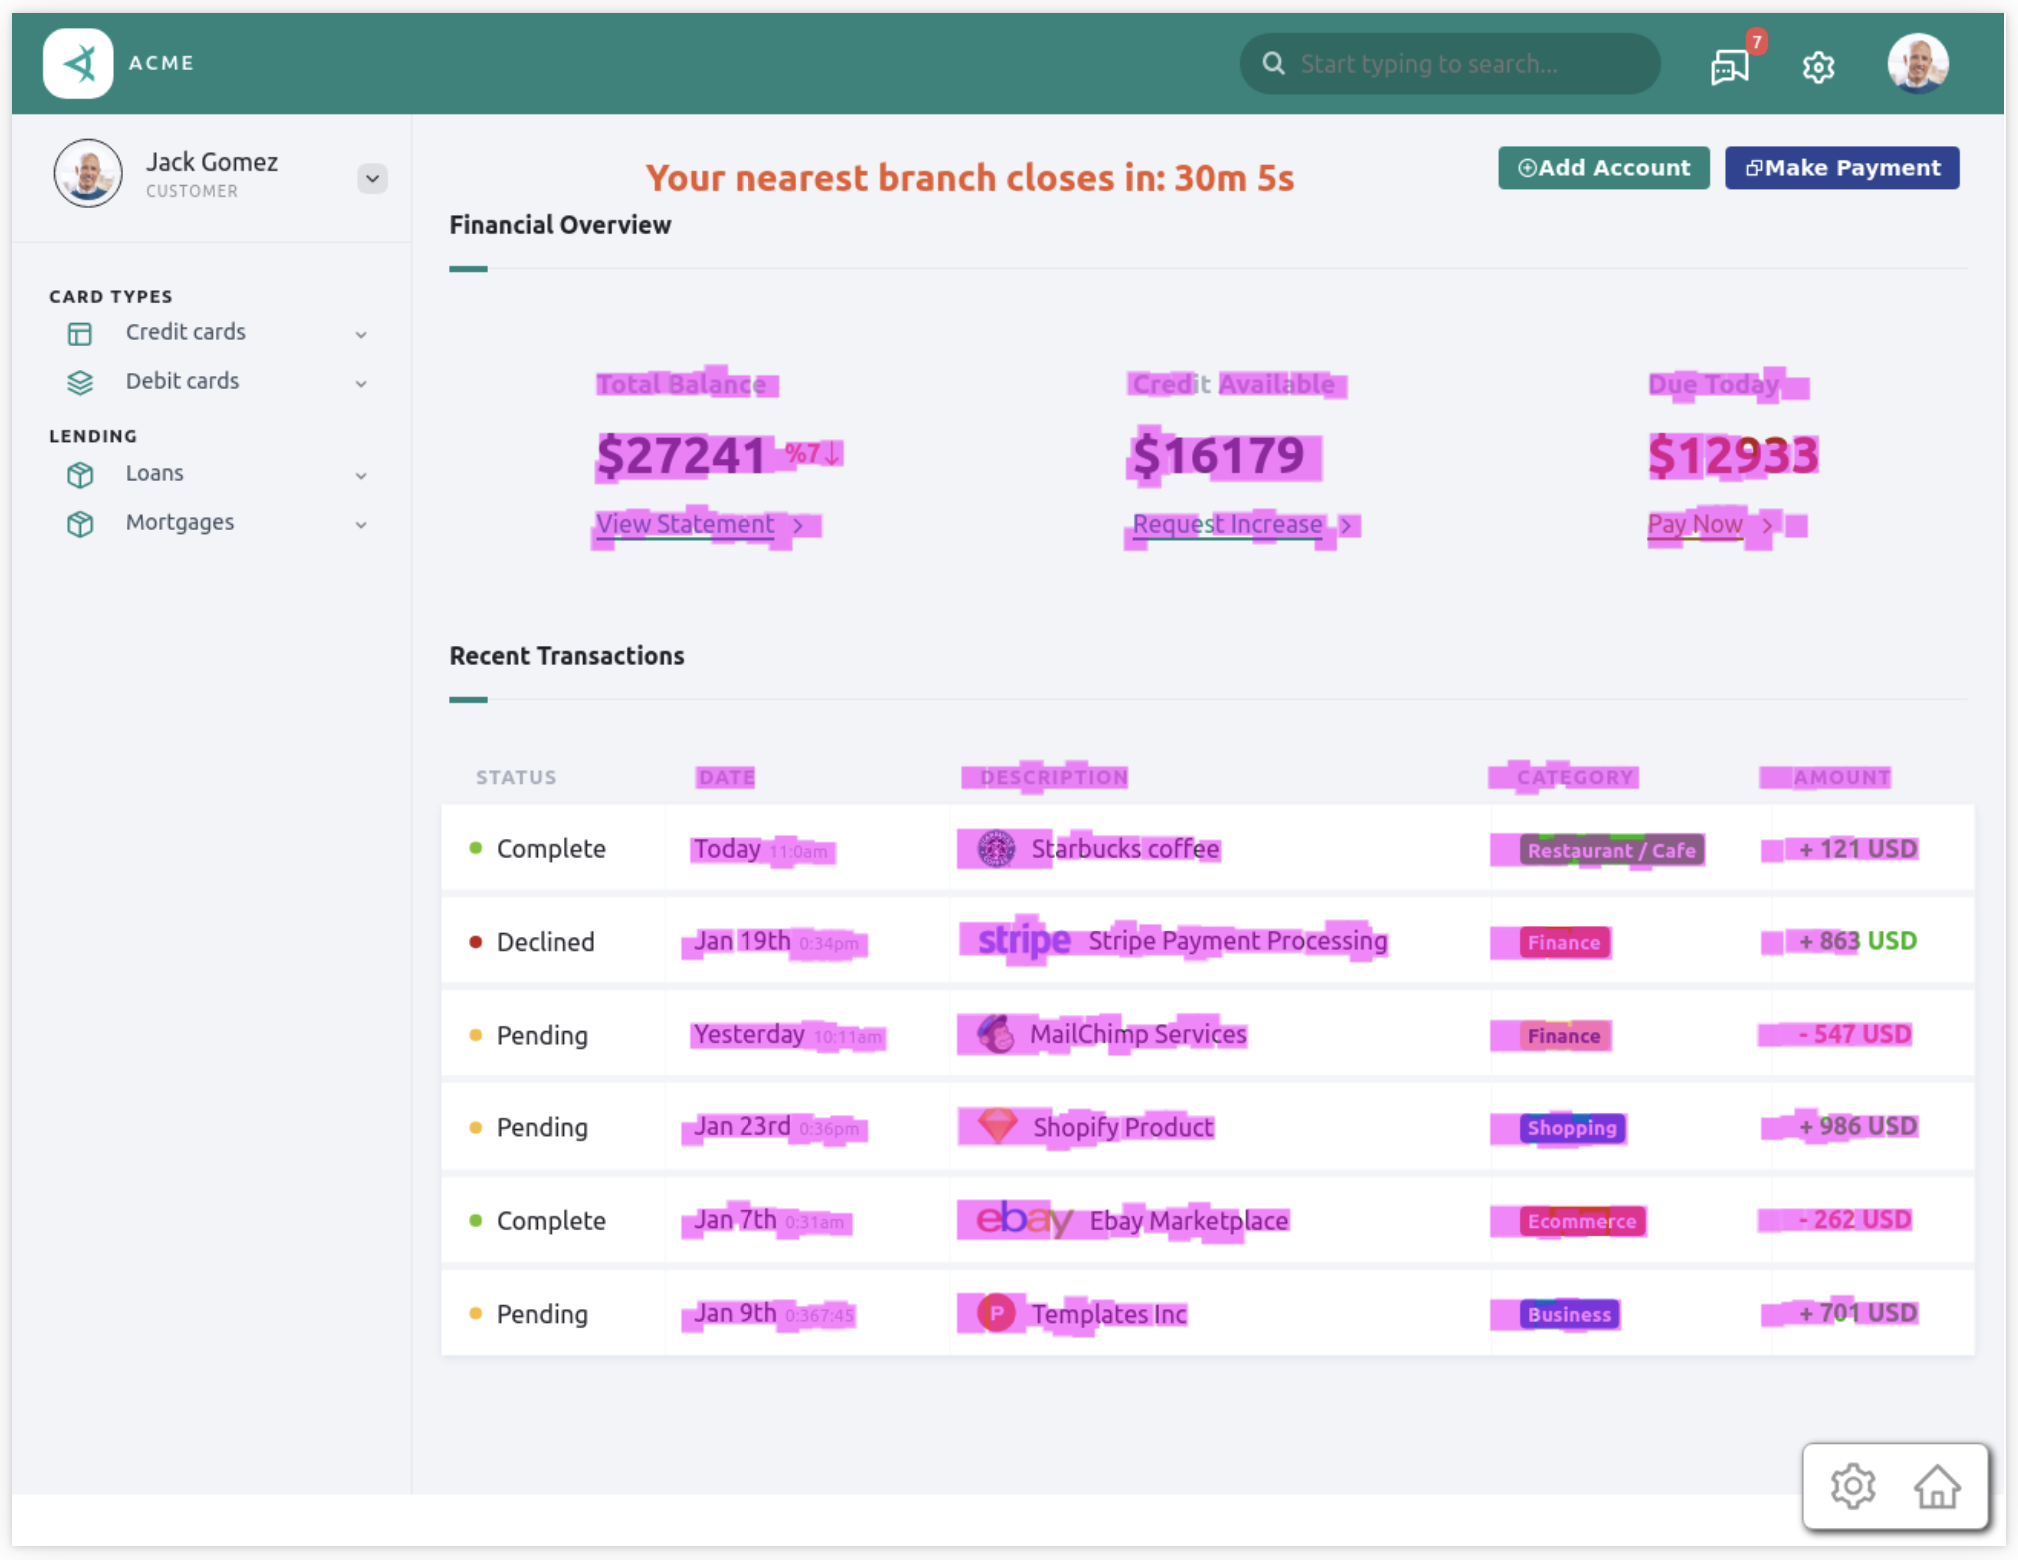The width and height of the screenshot is (2018, 1560).
Task: Click the Request Increase link
Action: click(1227, 524)
